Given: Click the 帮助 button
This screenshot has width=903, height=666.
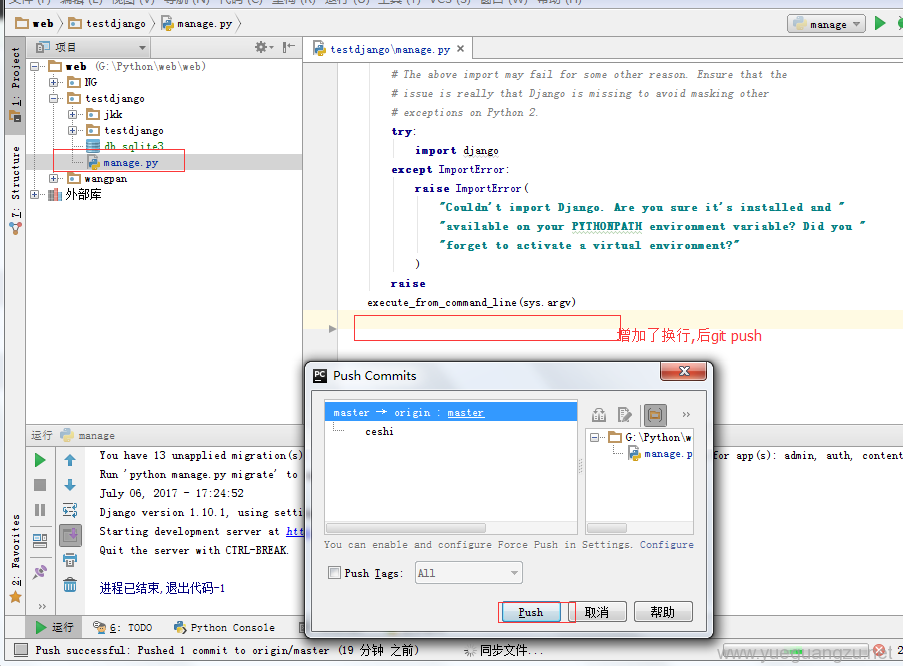Looking at the screenshot, I should (663, 612).
